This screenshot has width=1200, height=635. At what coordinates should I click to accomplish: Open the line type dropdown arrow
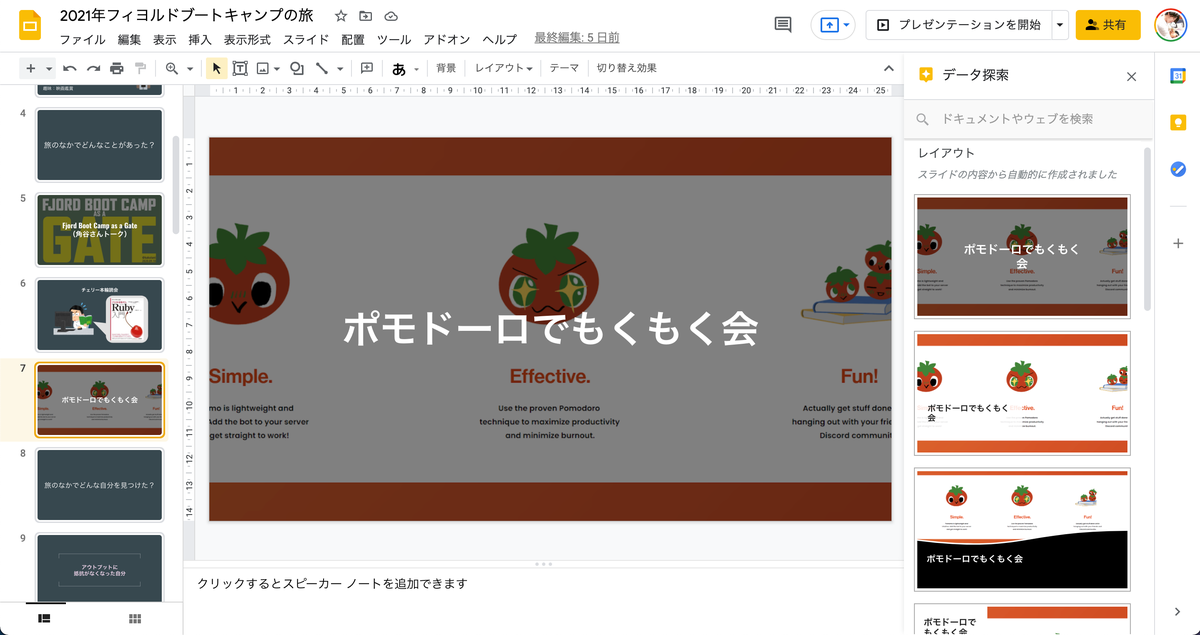340,68
